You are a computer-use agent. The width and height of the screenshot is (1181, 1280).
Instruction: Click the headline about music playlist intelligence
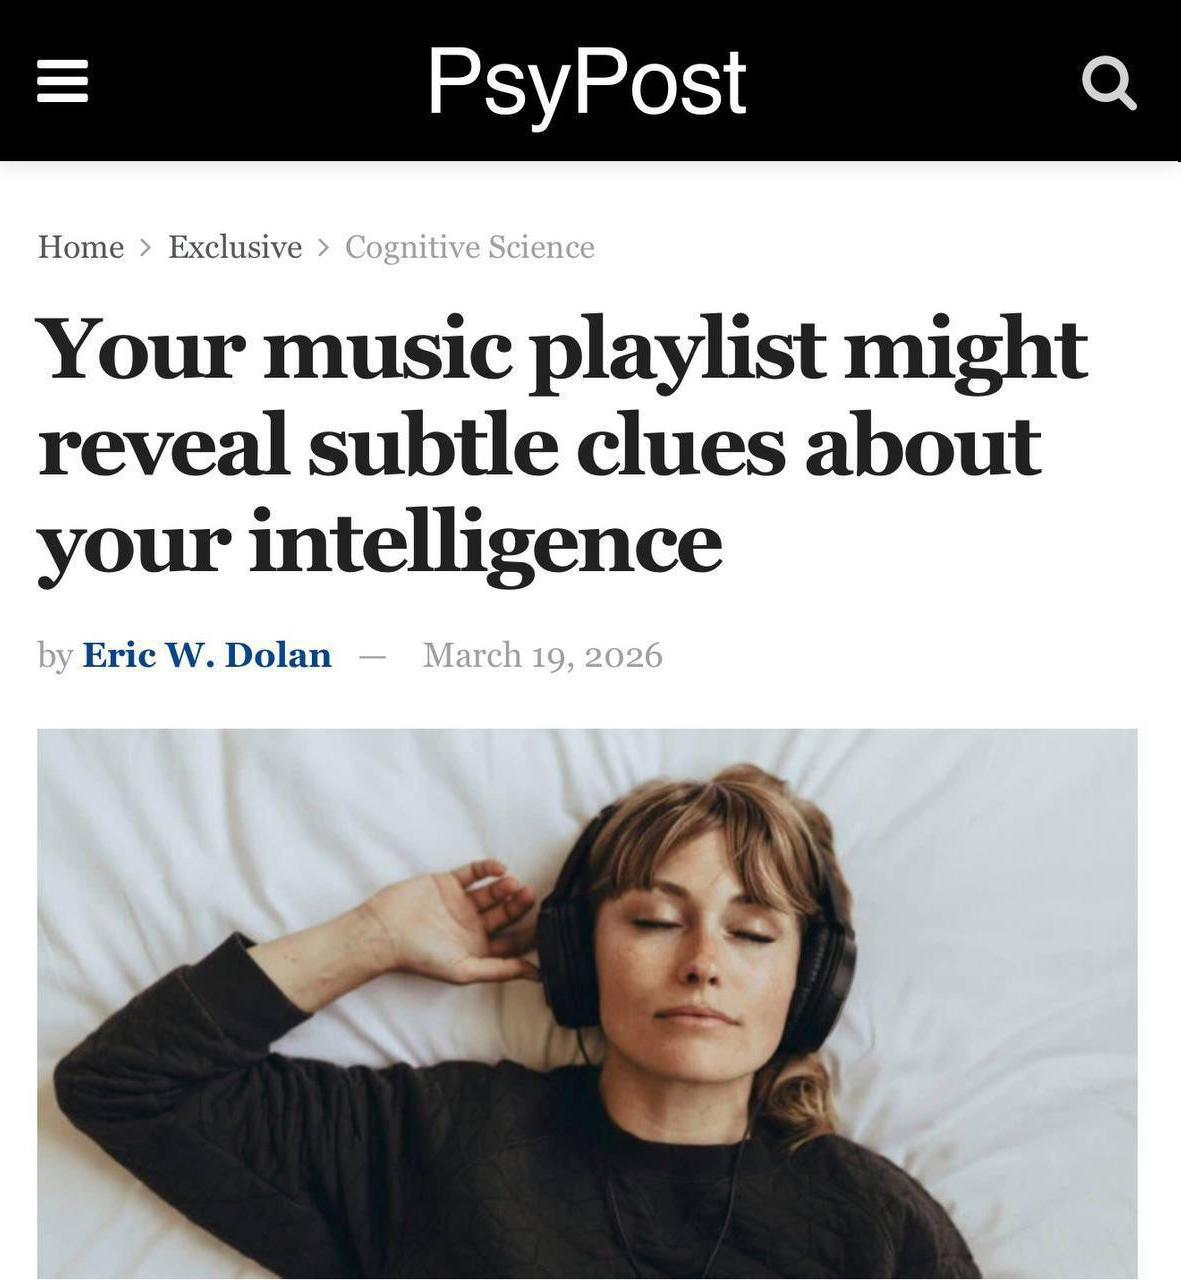click(x=562, y=448)
